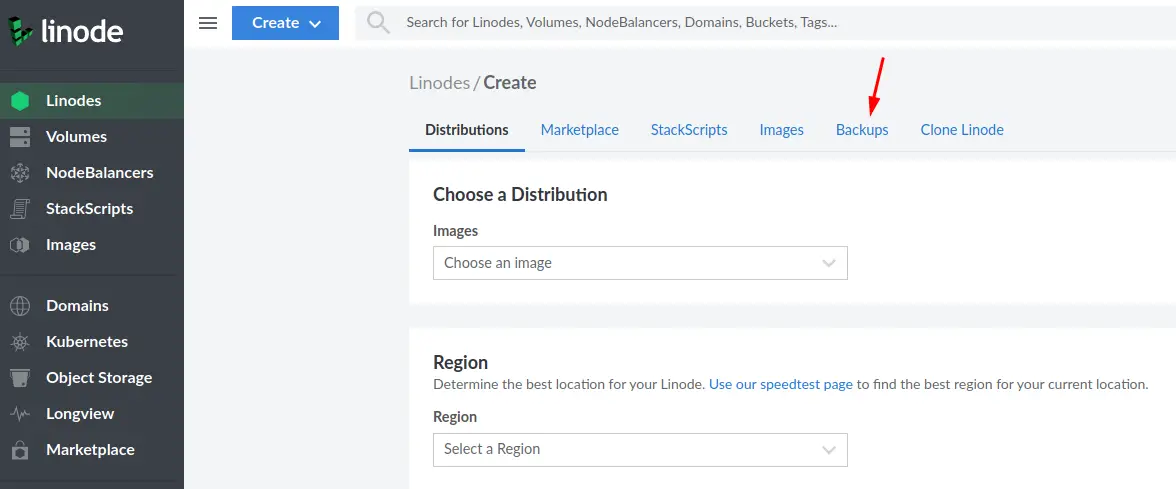
Task: Click the StackScripts scroll icon in sidebar
Action: click(20, 209)
